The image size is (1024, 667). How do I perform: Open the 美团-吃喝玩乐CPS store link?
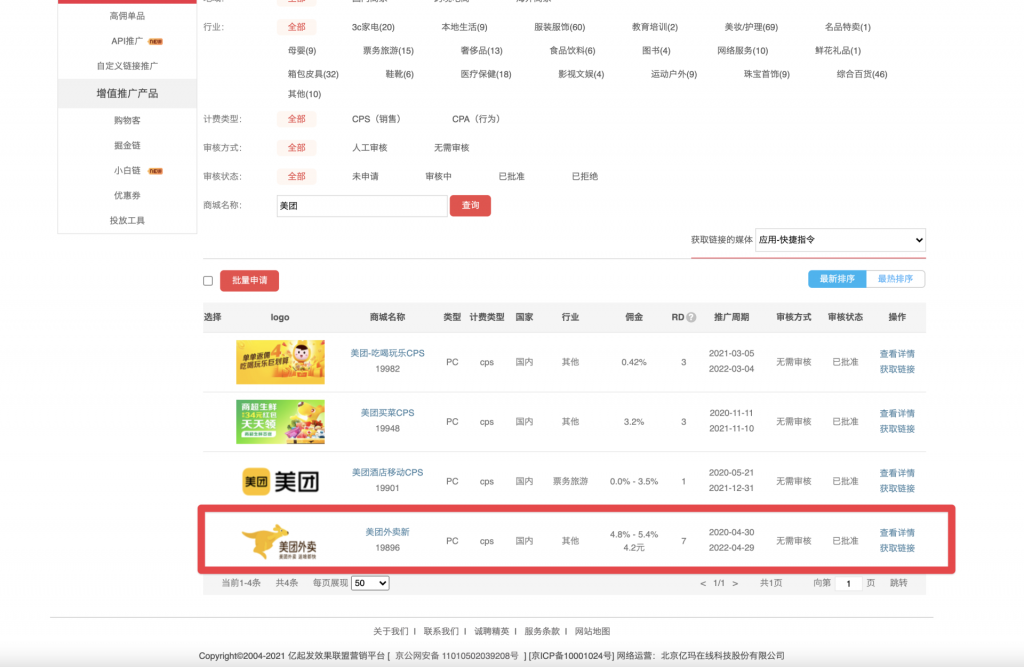[x=387, y=353]
